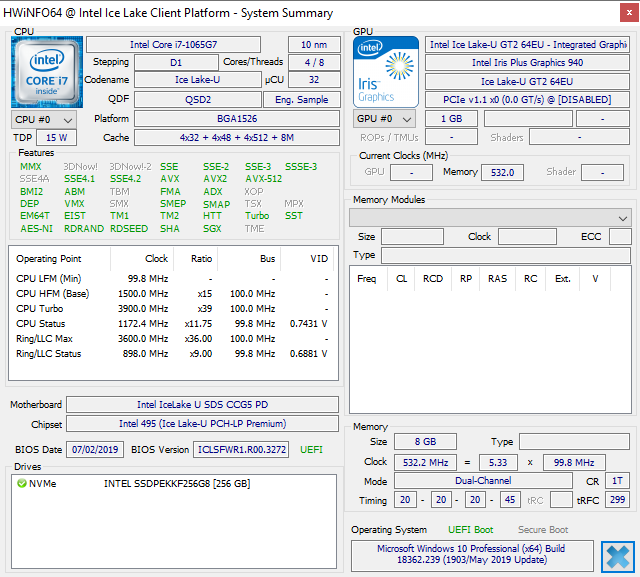Click the GPU memory 1 GB field
Viewport: 640px width, 577px height.
[451, 119]
